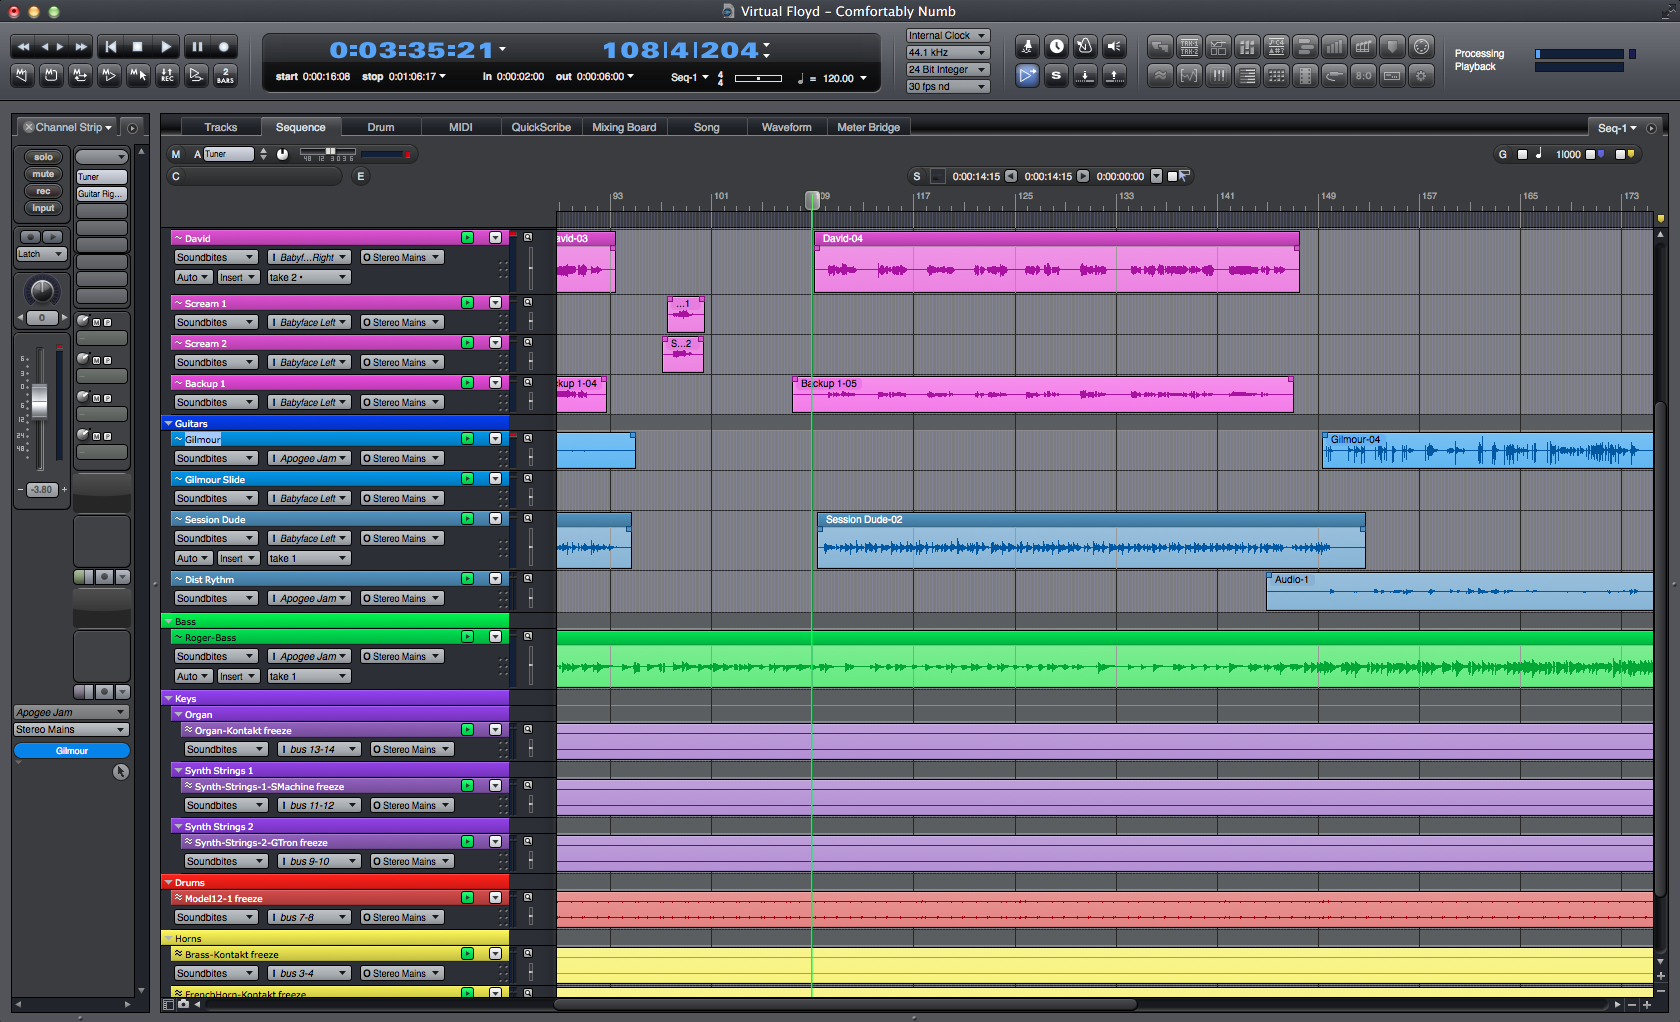The width and height of the screenshot is (1680, 1022).
Task: Toggle play-enable on the Session Dude track
Action: [x=467, y=519]
